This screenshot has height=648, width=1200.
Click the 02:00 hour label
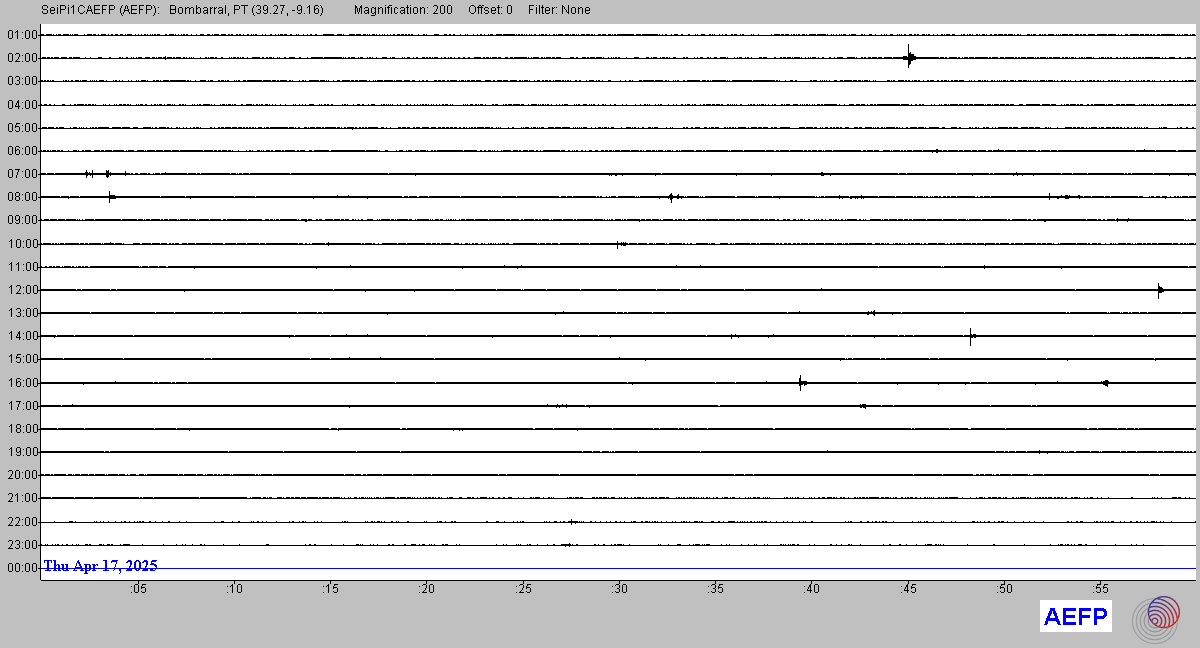click(21, 58)
